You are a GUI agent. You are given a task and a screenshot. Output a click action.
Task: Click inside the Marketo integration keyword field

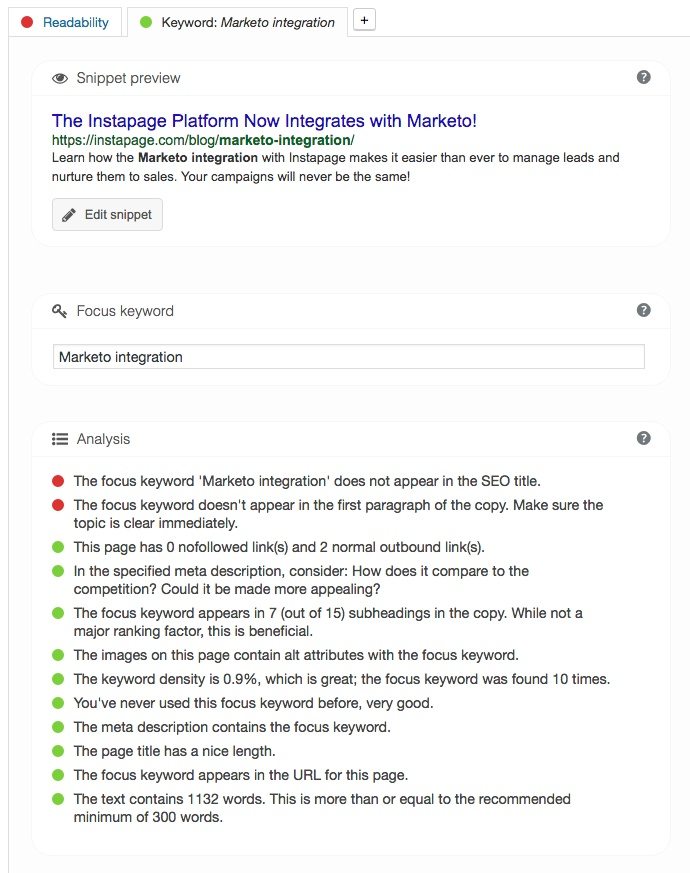pos(350,357)
